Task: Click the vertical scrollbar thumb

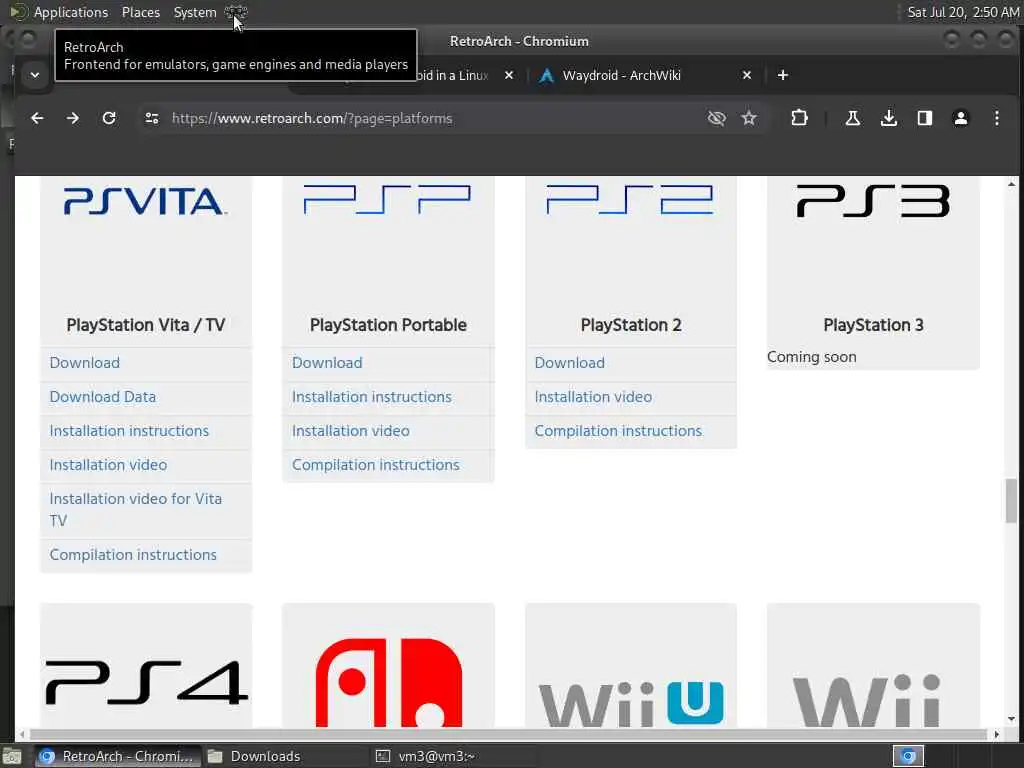Action: [1011, 501]
